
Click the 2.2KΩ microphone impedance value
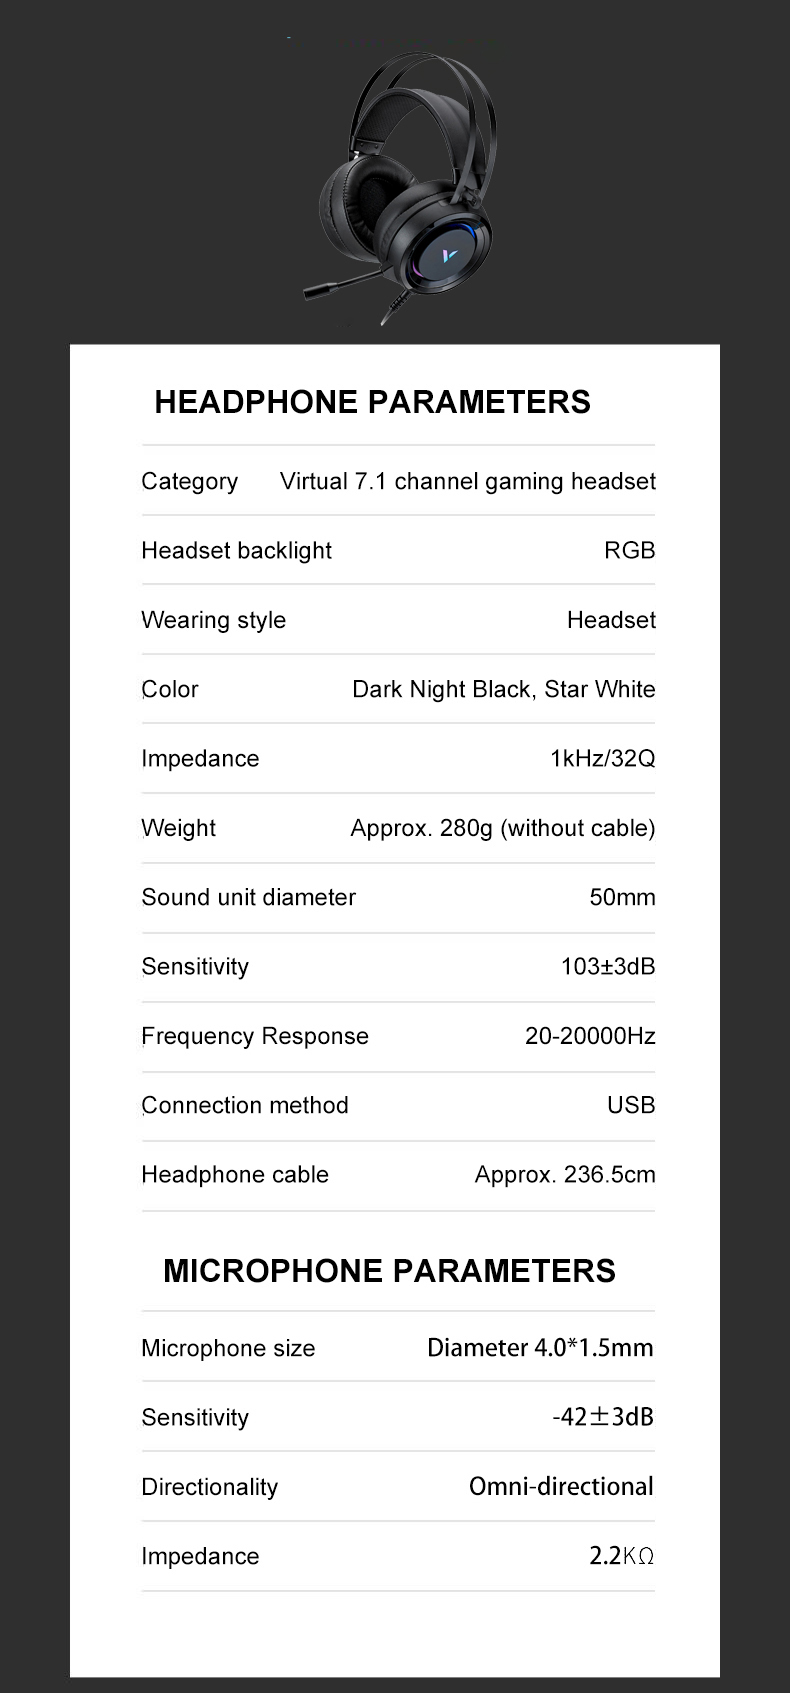point(620,1556)
